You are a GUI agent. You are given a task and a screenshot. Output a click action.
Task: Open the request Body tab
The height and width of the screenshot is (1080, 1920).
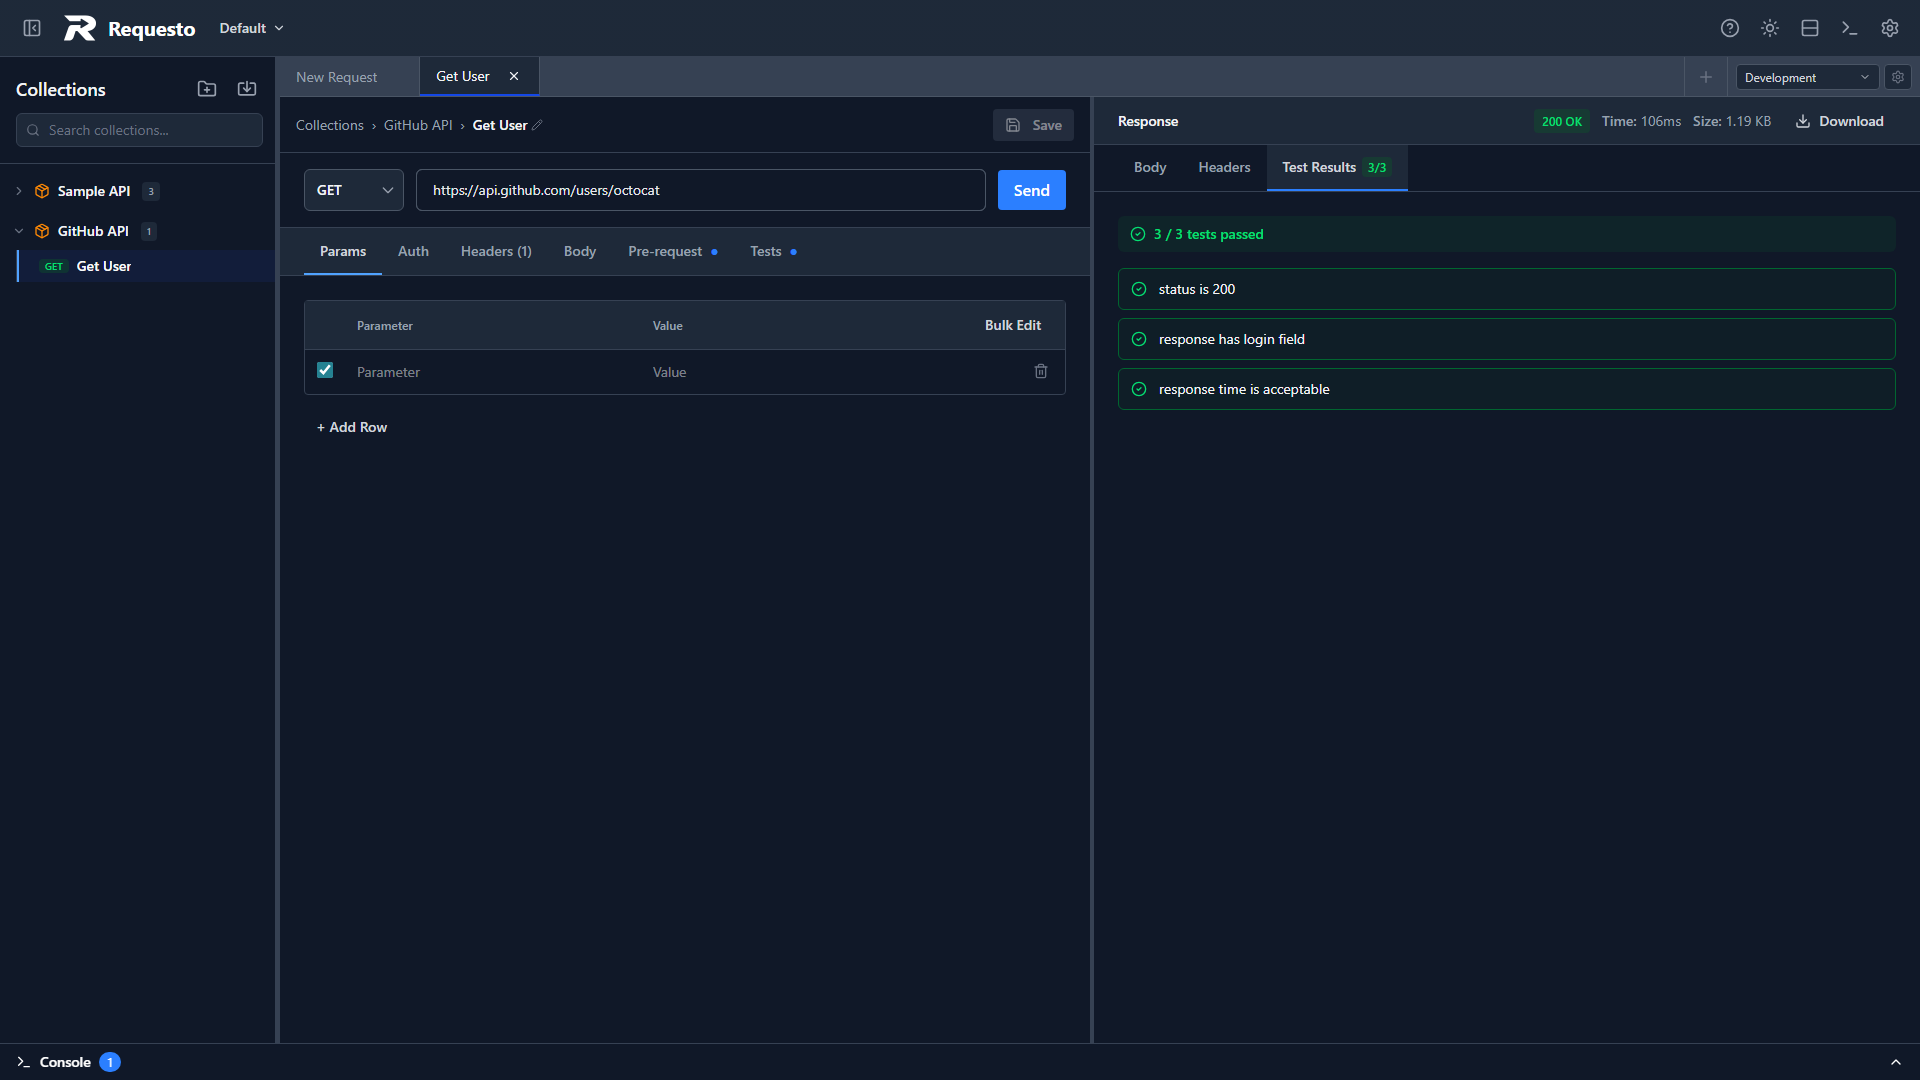(580, 251)
